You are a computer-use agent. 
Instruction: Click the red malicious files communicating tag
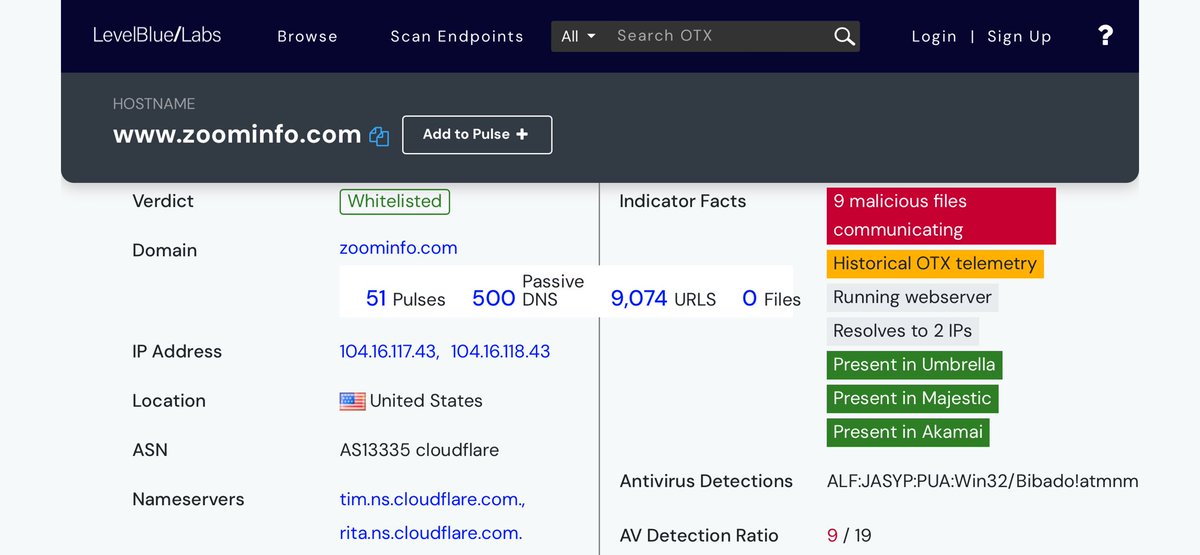click(x=940, y=215)
